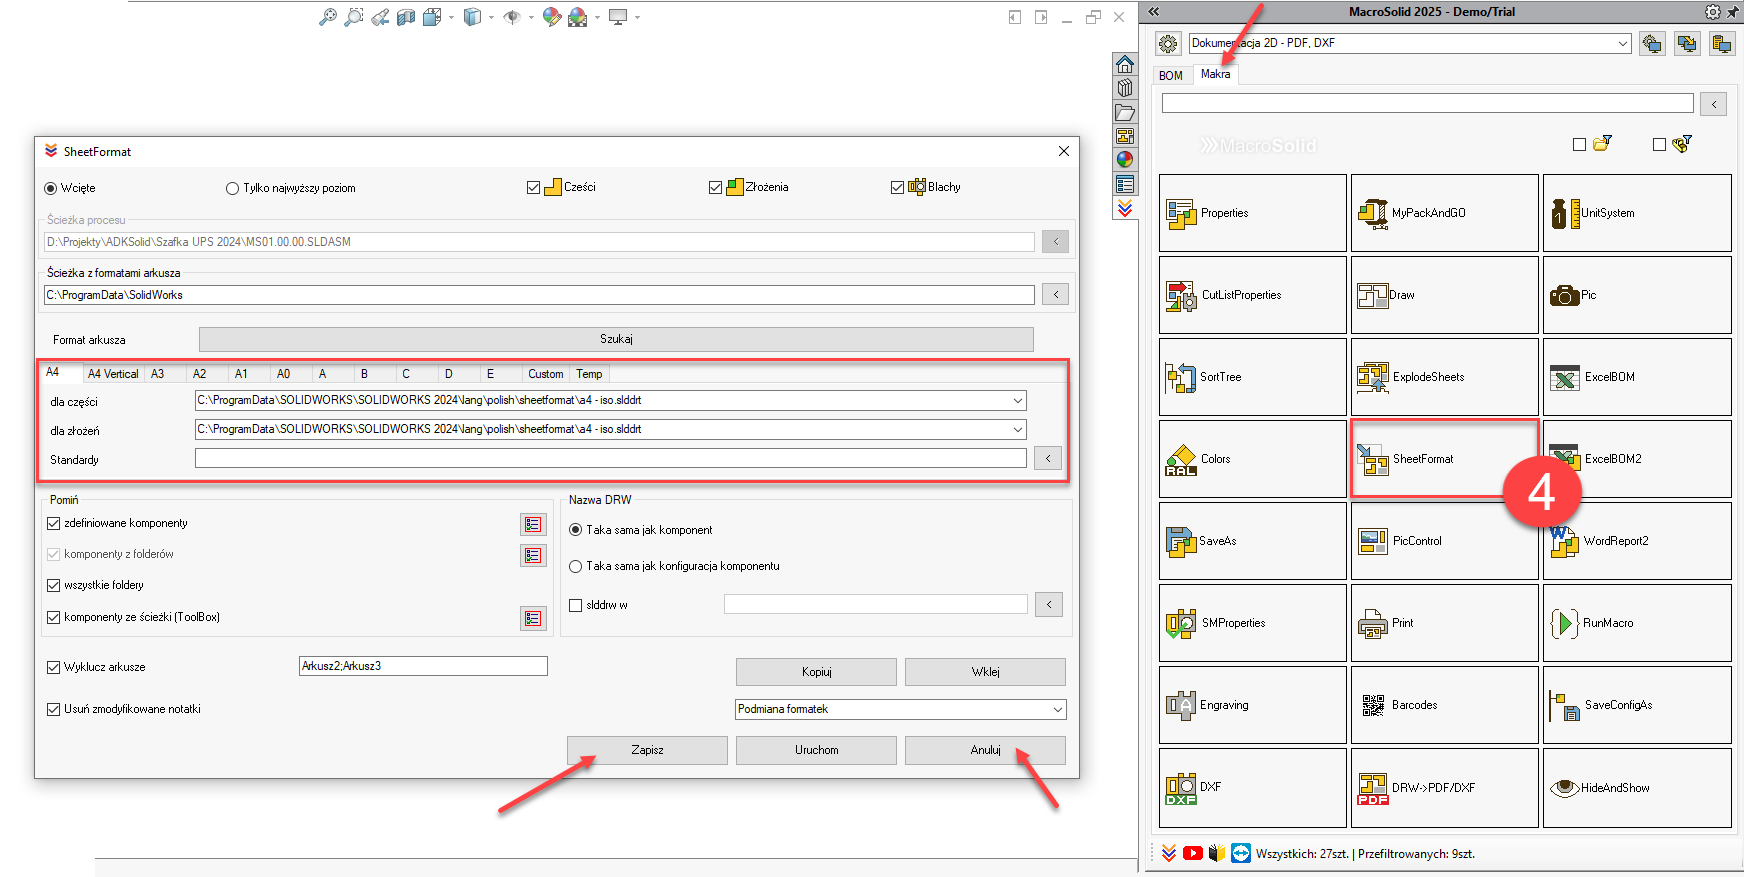This screenshot has width=1744, height=877.
Task: Open the Temp format tab
Action: [589, 374]
